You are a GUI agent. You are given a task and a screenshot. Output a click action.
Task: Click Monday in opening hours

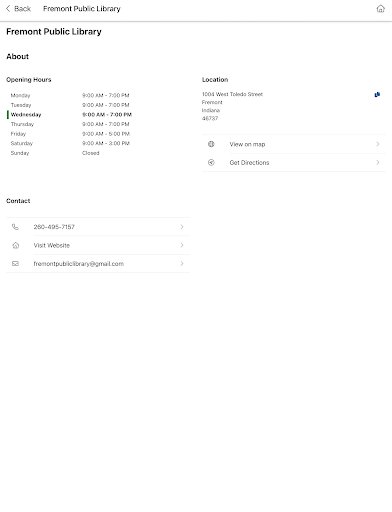click(x=20, y=95)
